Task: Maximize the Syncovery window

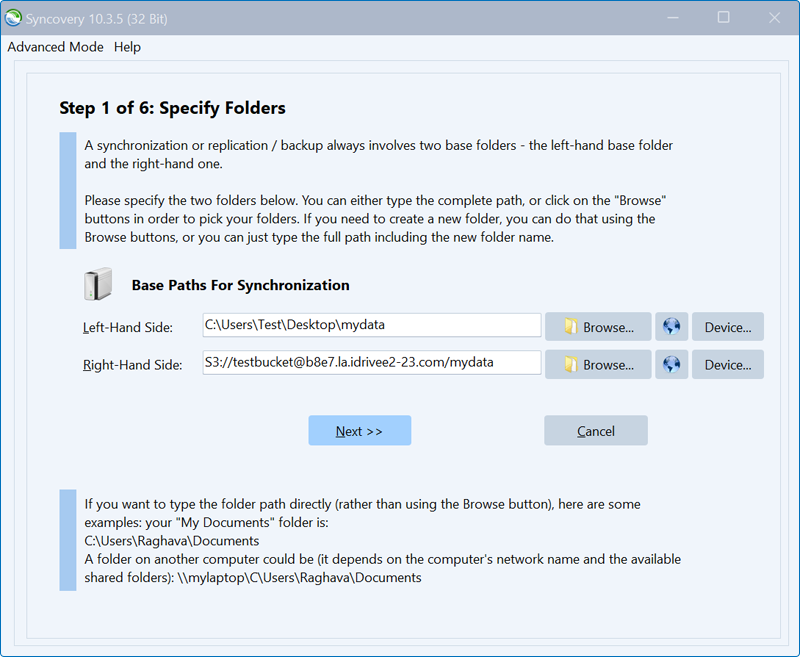Action: coord(723,18)
